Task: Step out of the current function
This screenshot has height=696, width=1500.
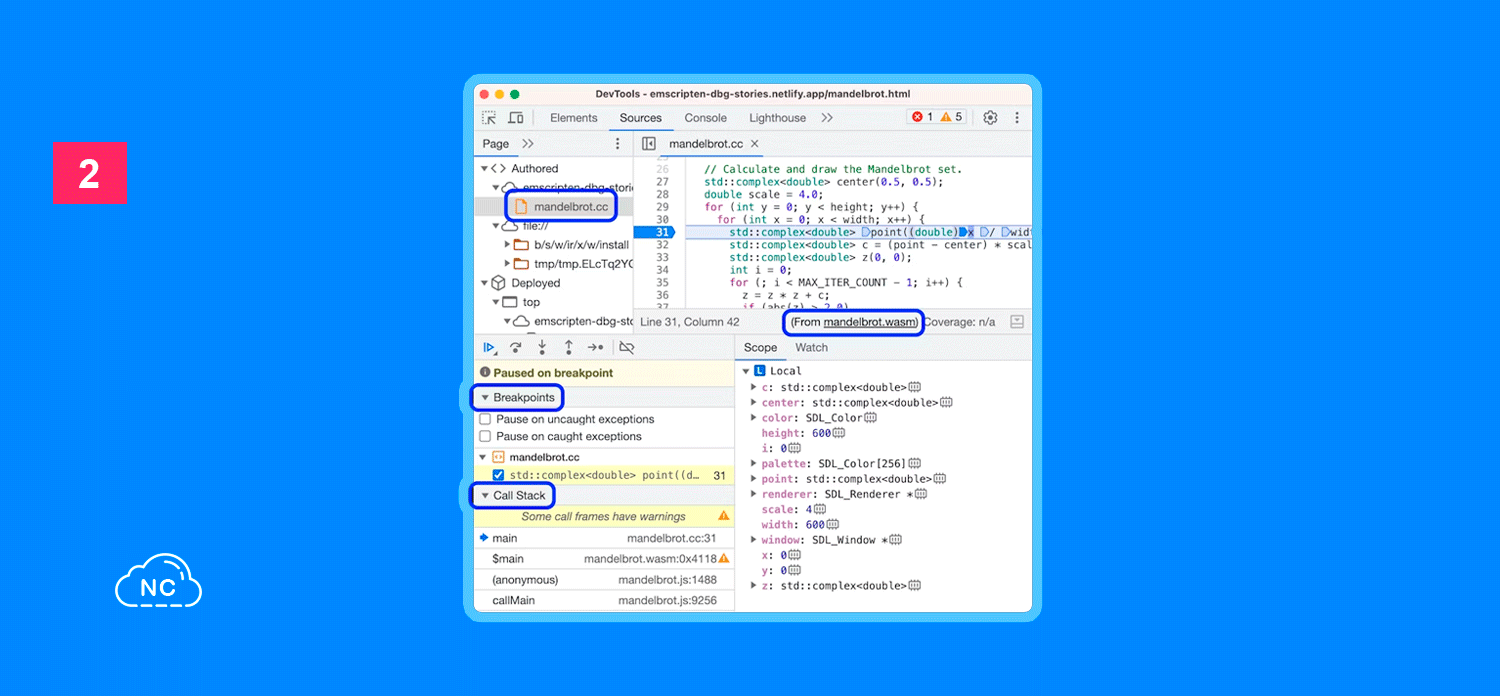Action: pyautogui.click(x=568, y=347)
